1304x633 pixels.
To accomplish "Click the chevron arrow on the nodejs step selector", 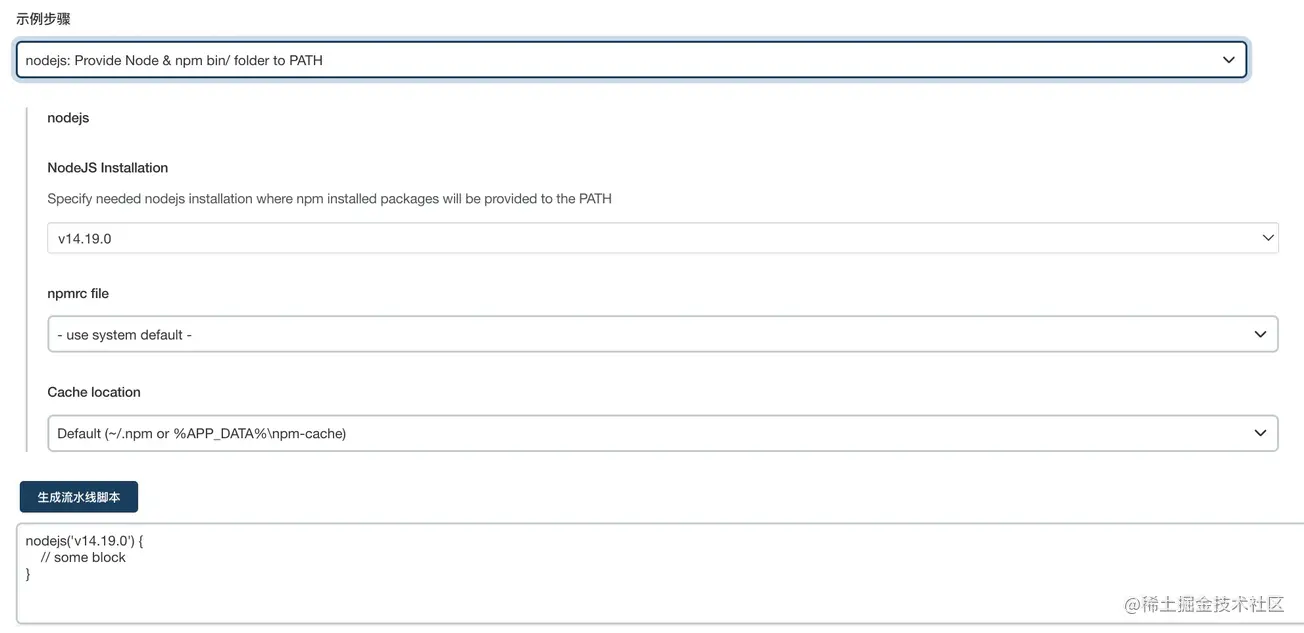I will [1228, 60].
